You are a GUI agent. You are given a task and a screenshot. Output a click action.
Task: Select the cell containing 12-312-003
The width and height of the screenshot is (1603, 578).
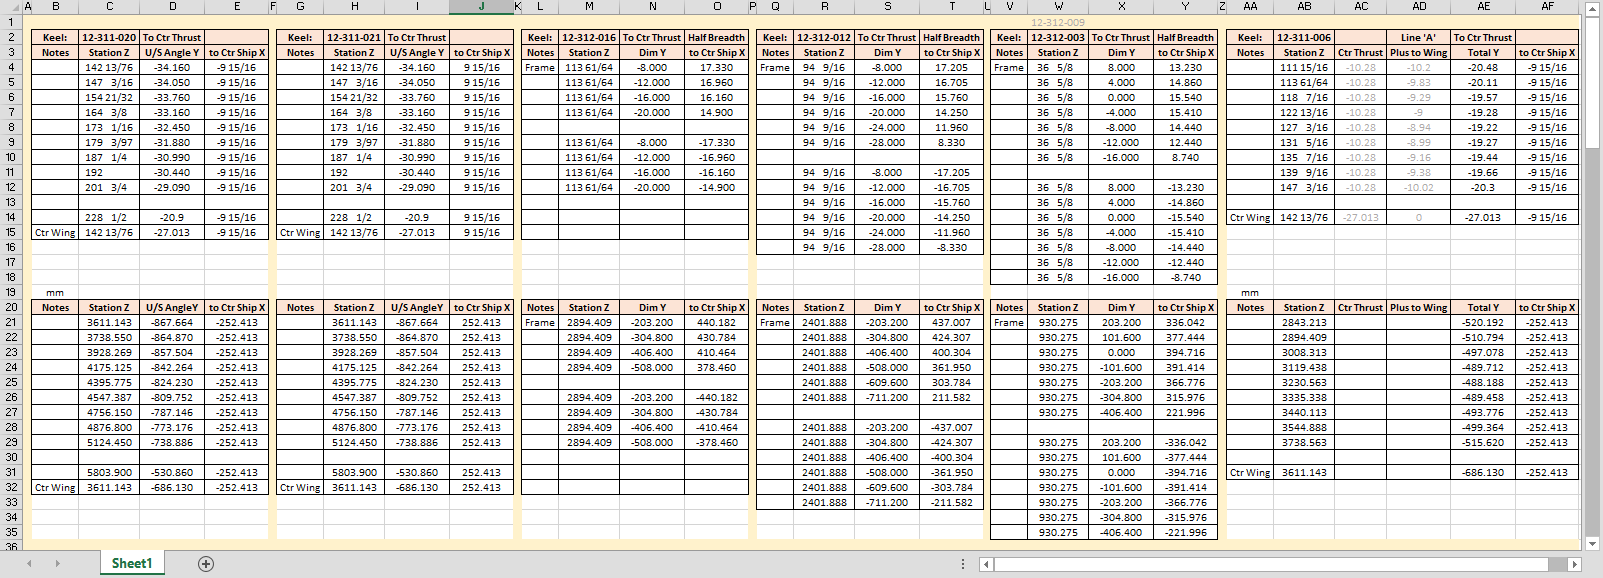[1058, 38]
